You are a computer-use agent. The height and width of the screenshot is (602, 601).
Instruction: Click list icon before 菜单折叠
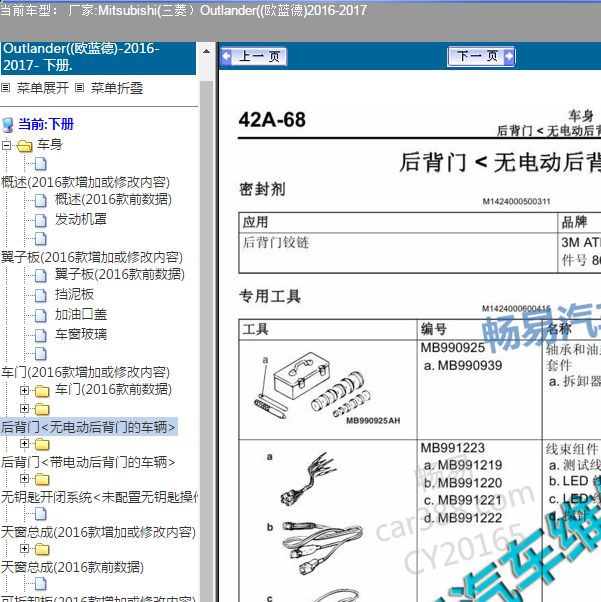79,88
